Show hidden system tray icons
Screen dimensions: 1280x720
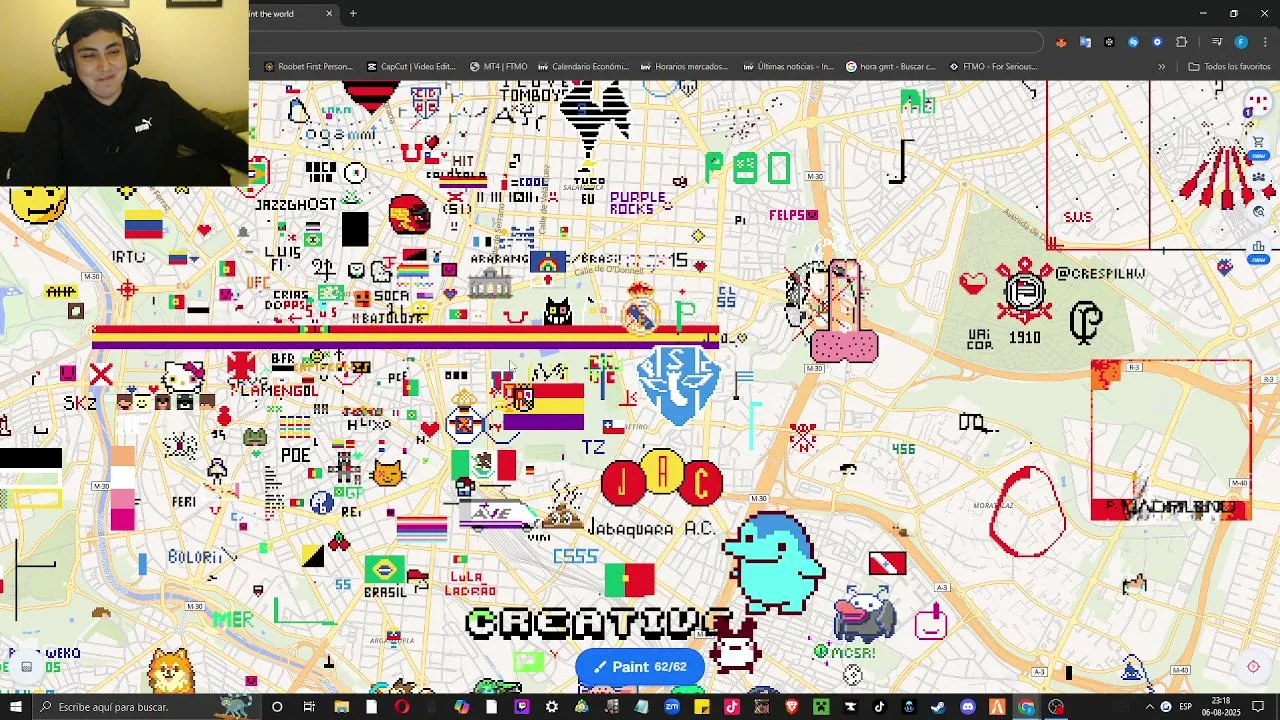pyautogui.click(x=1149, y=707)
